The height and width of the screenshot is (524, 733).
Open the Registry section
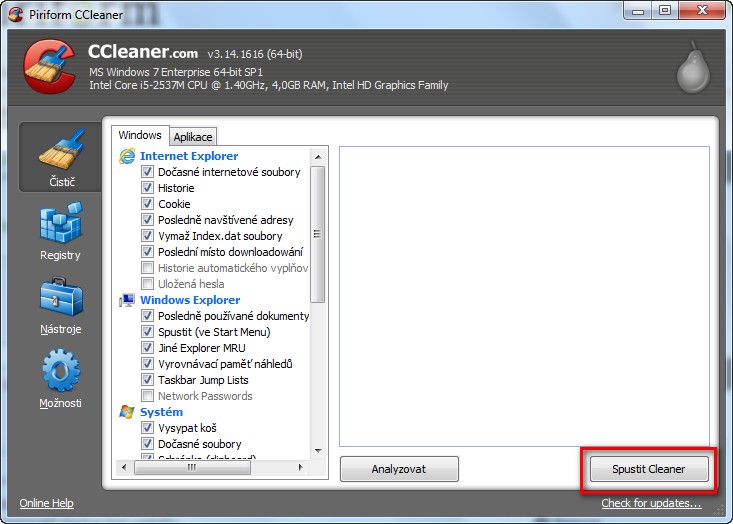(x=60, y=231)
